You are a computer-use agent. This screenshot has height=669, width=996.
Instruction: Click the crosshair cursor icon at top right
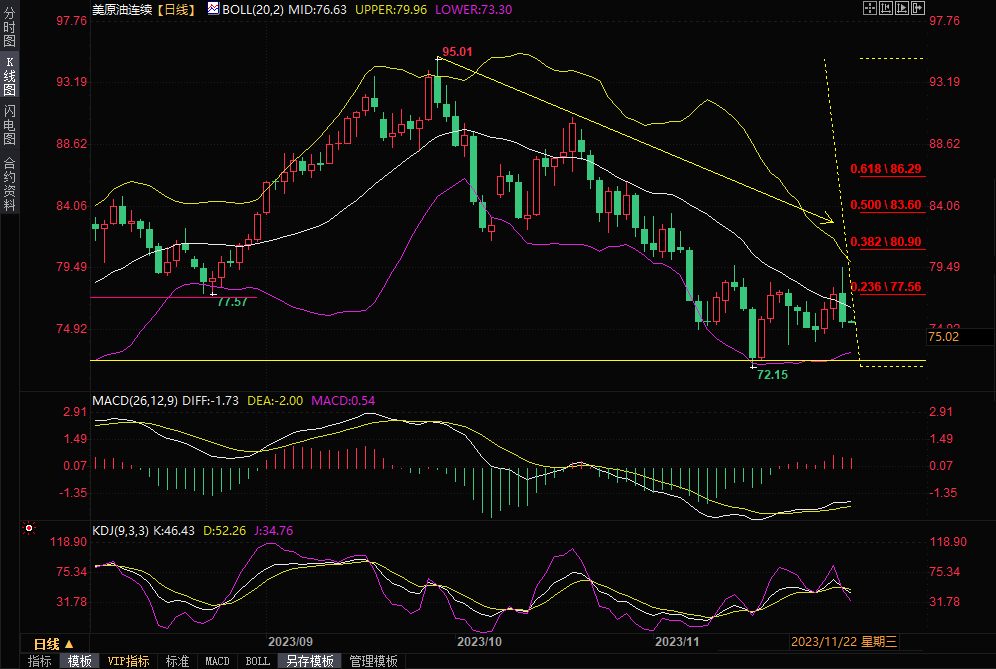pyautogui.click(x=869, y=8)
